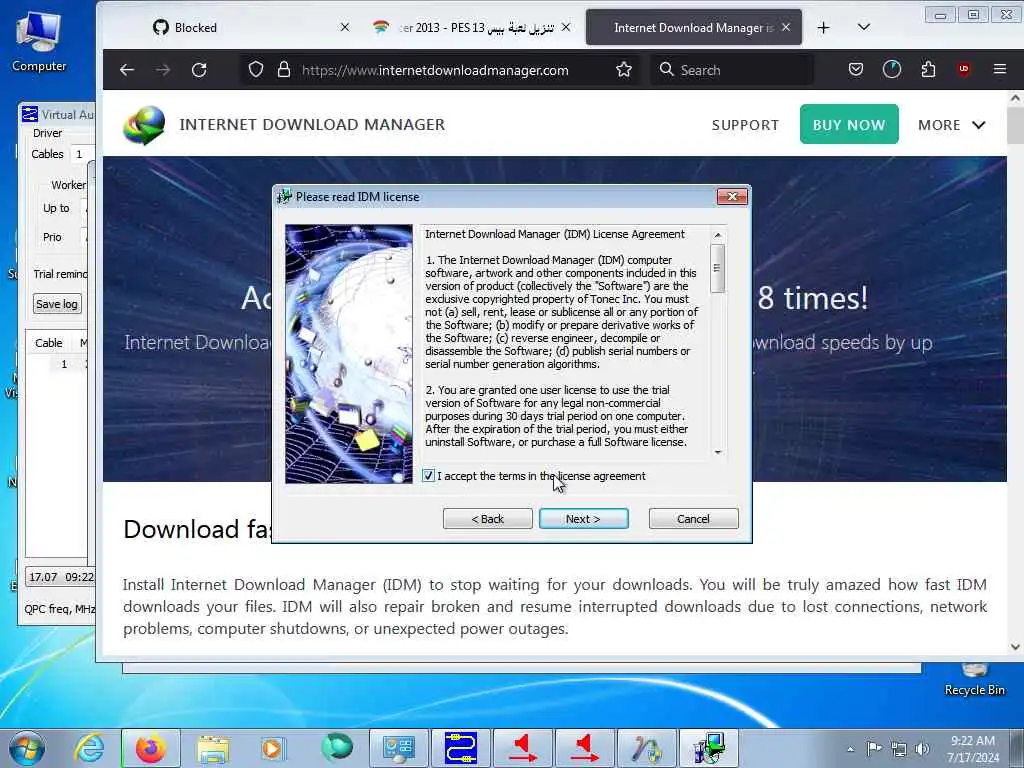Click the web page scrollbar up arrow
Viewport: 1024px width, 768px height.
pyautogui.click(x=1015, y=99)
